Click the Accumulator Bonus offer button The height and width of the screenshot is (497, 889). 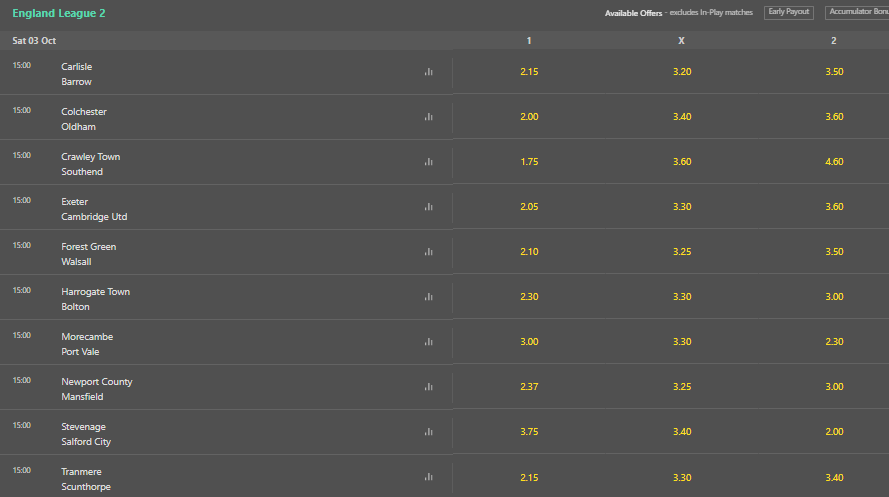tap(857, 12)
